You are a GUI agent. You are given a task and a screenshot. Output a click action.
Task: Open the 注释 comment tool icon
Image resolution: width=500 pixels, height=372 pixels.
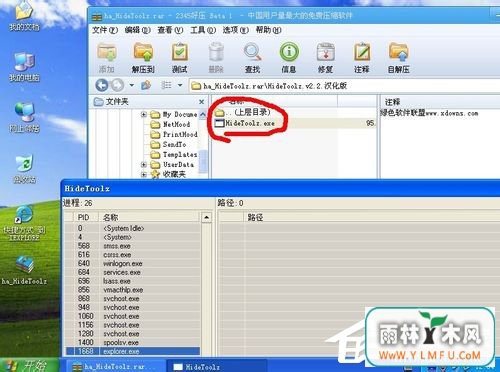pyautogui.click(x=362, y=58)
